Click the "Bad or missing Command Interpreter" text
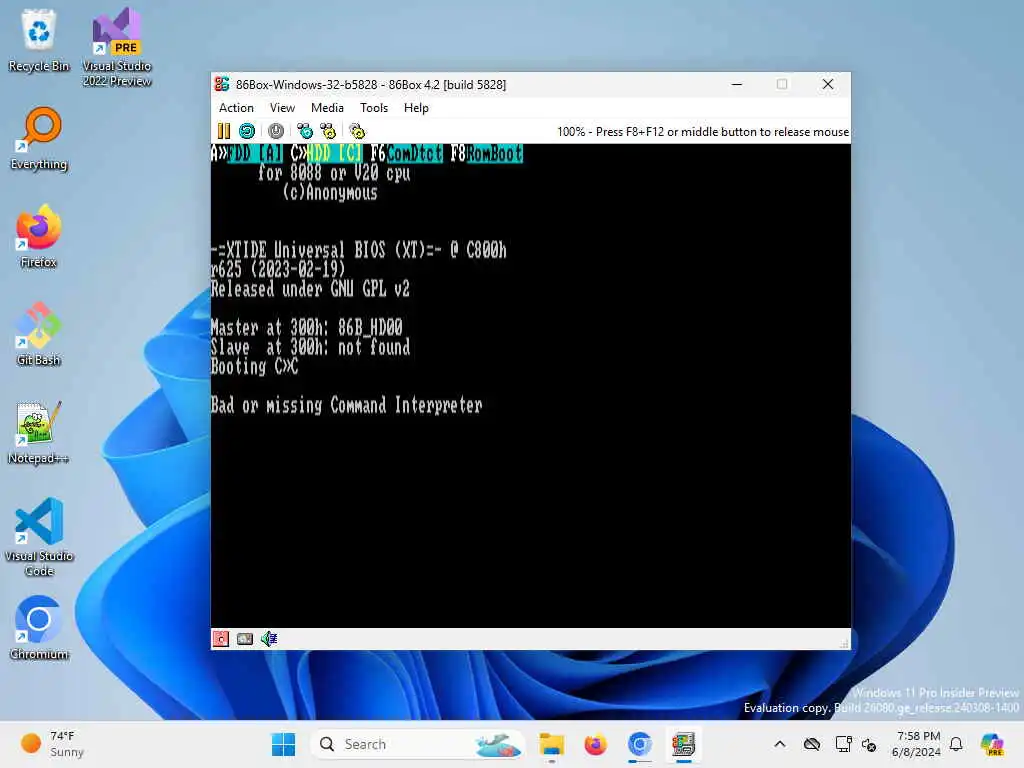Image resolution: width=1024 pixels, height=768 pixels. [x=346, y=406]
